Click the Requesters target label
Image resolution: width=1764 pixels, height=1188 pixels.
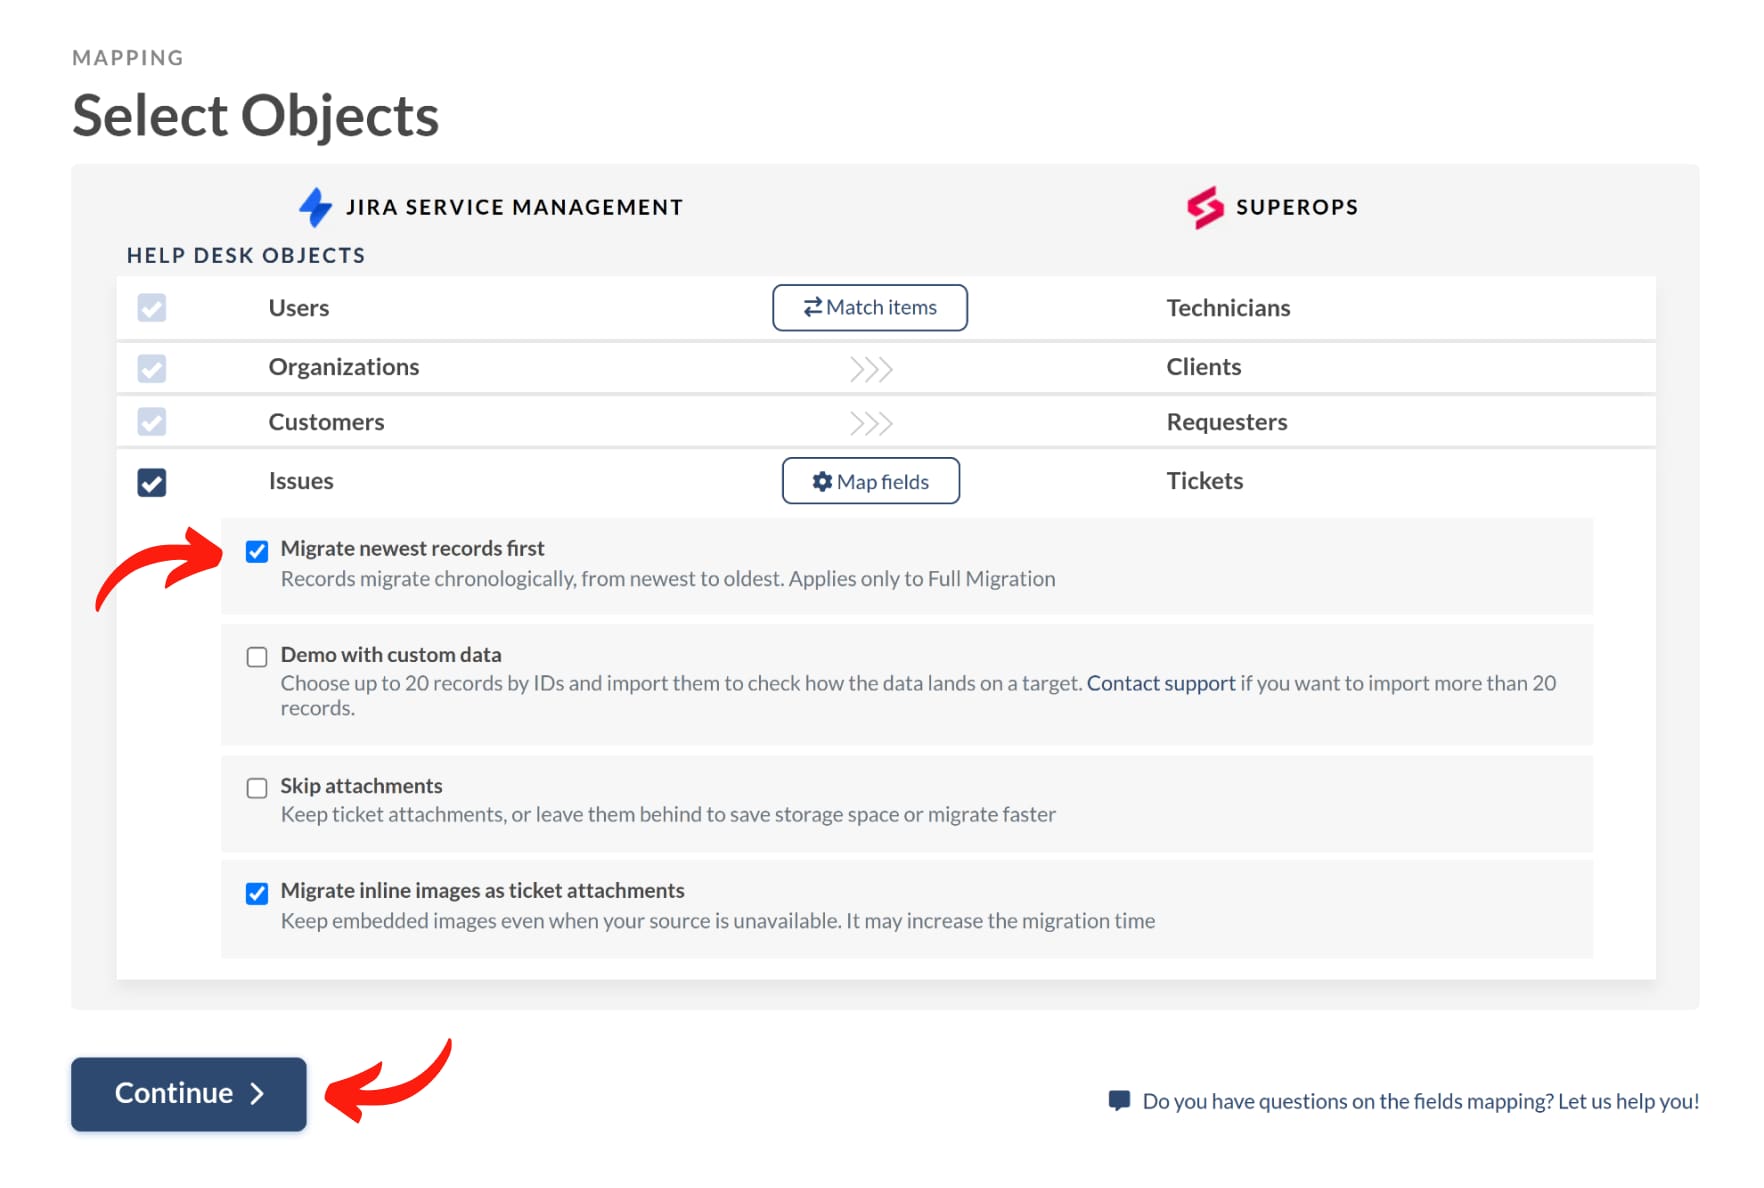click(x=1227, y=422)
